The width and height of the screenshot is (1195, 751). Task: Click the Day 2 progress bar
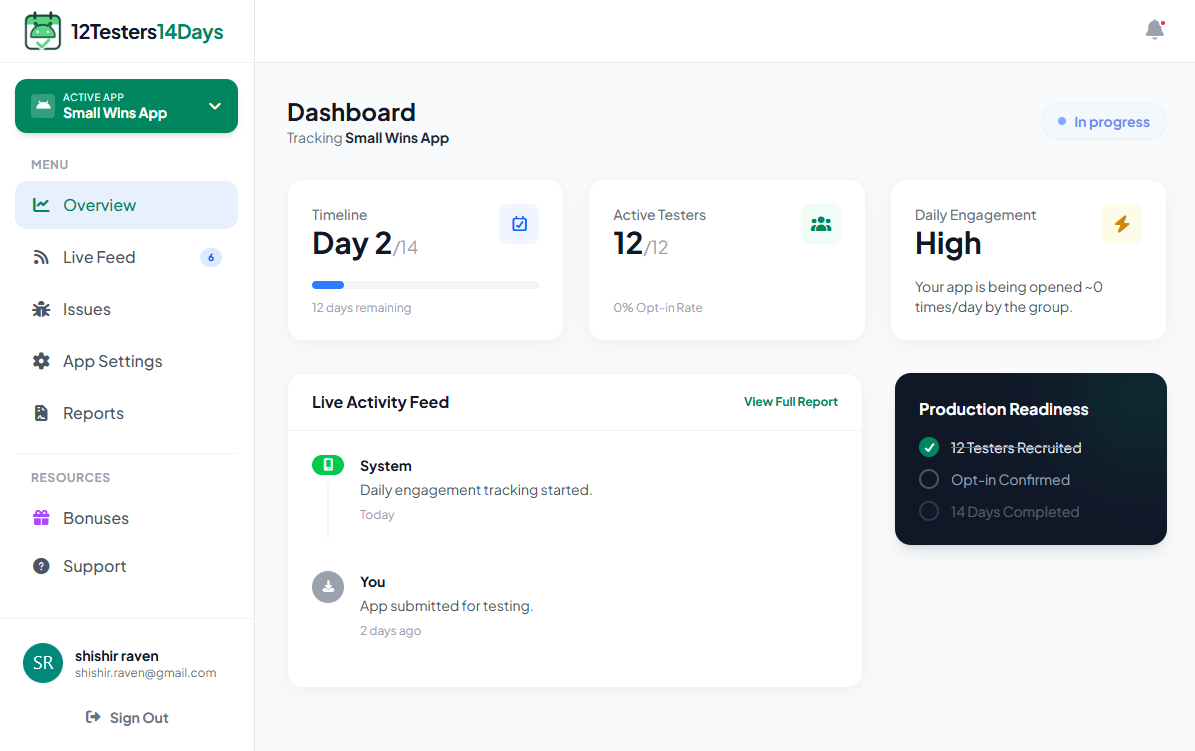click(424, 284)
